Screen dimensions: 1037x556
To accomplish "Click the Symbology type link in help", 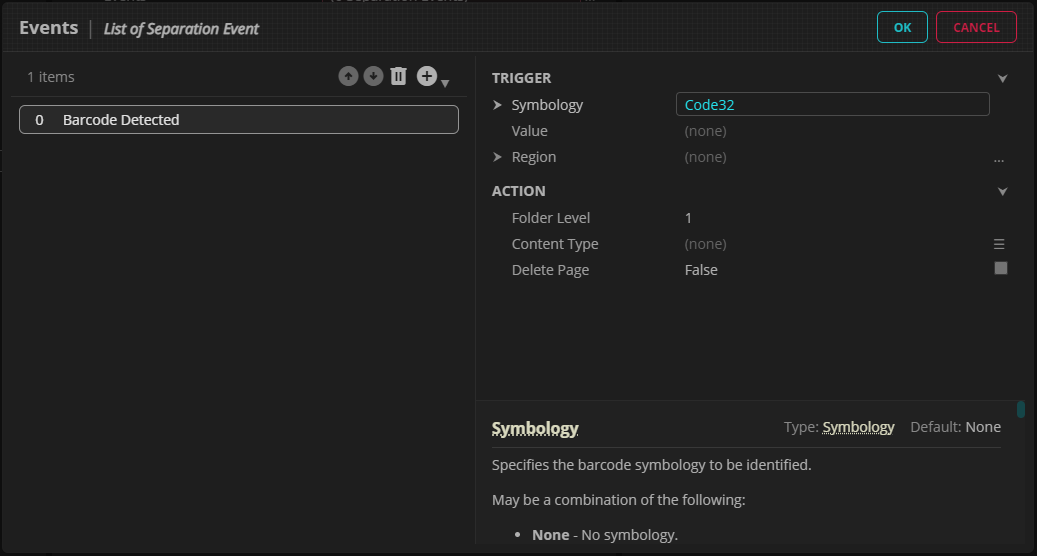I will pos(858,427).
